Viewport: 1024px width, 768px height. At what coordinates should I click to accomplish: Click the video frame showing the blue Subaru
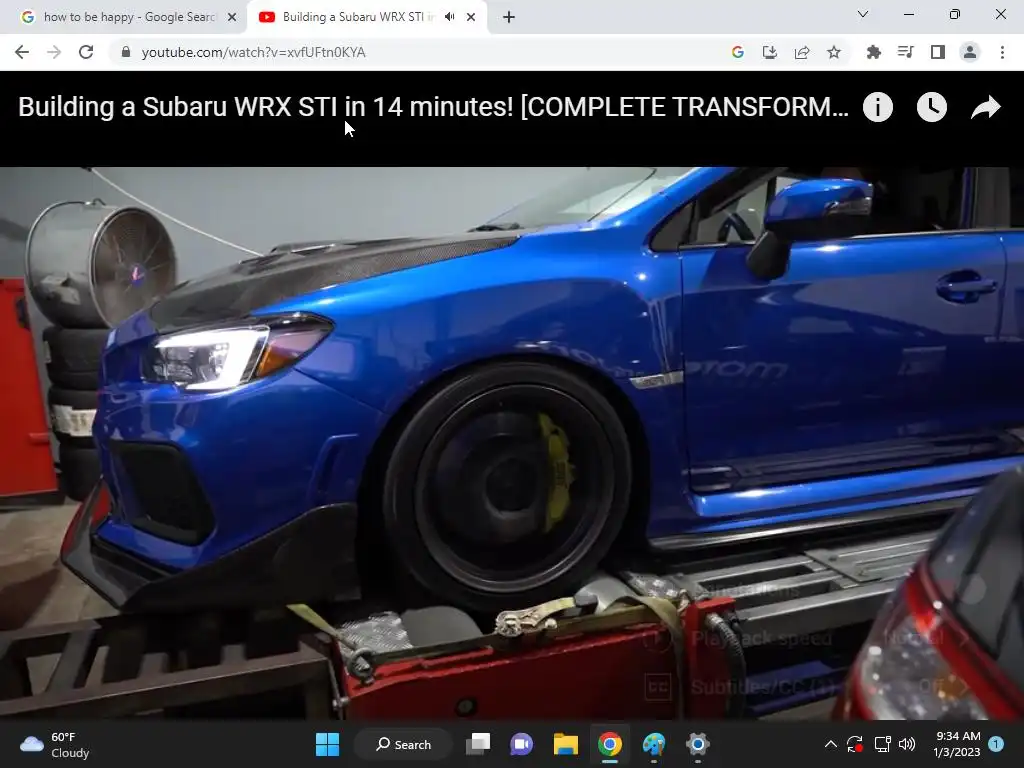click(x=512, y=443)
